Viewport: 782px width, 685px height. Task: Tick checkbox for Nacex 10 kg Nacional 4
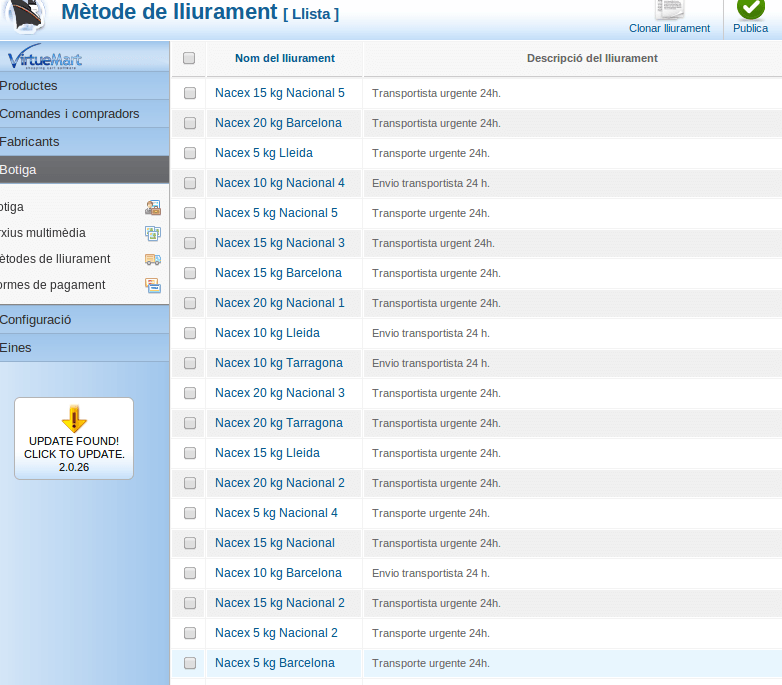pyautogui.click(x=190, y=183)
